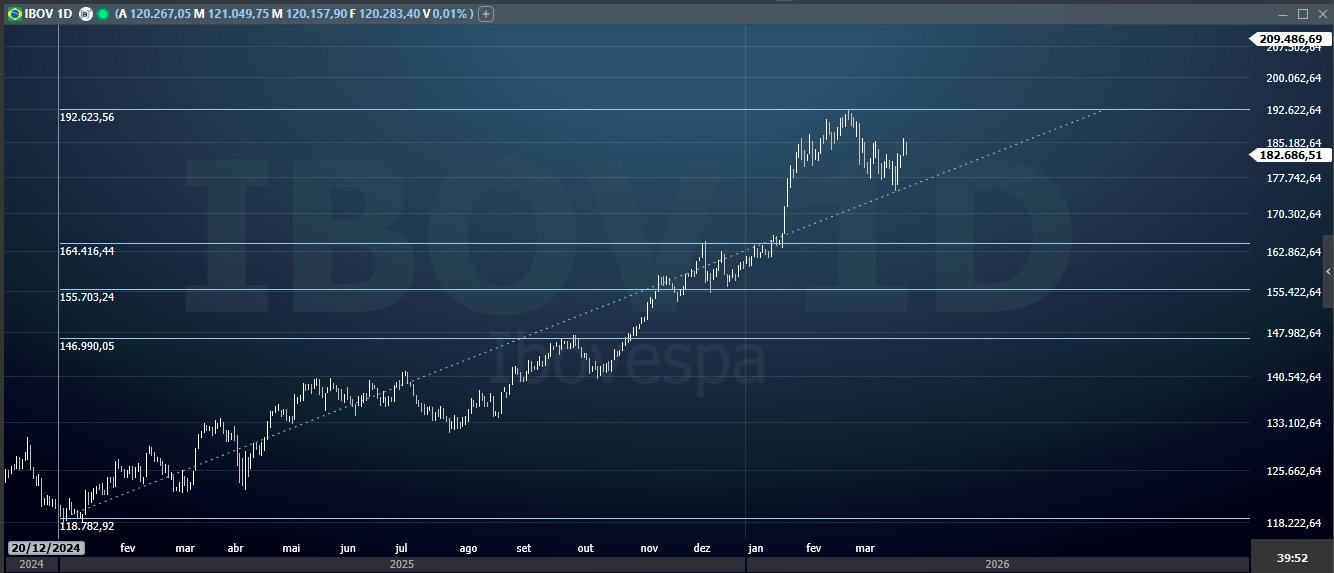The image size is (1334, 573).
Task: Select the 164.416,44 level label
Action: tap(87, 251)
